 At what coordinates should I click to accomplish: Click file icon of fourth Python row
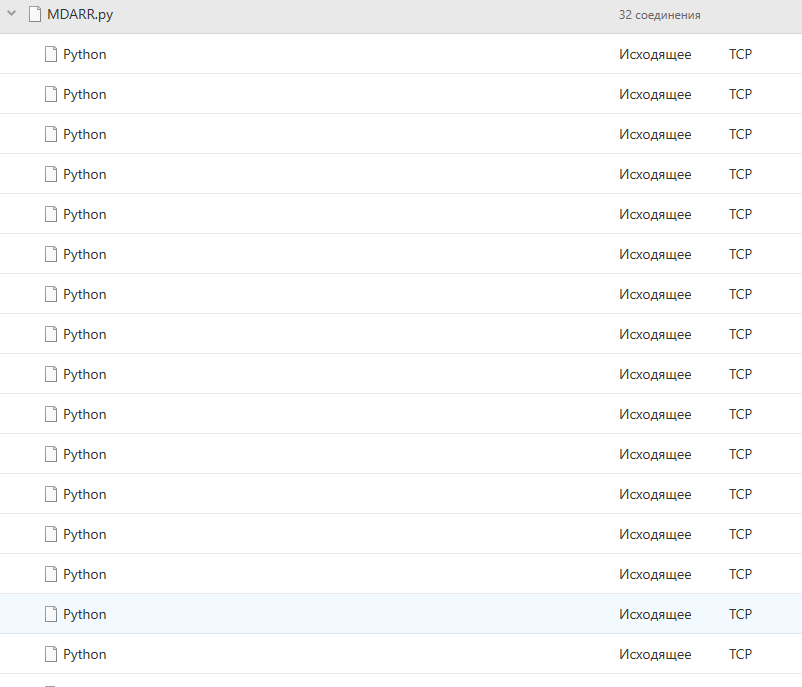point(51,174)
